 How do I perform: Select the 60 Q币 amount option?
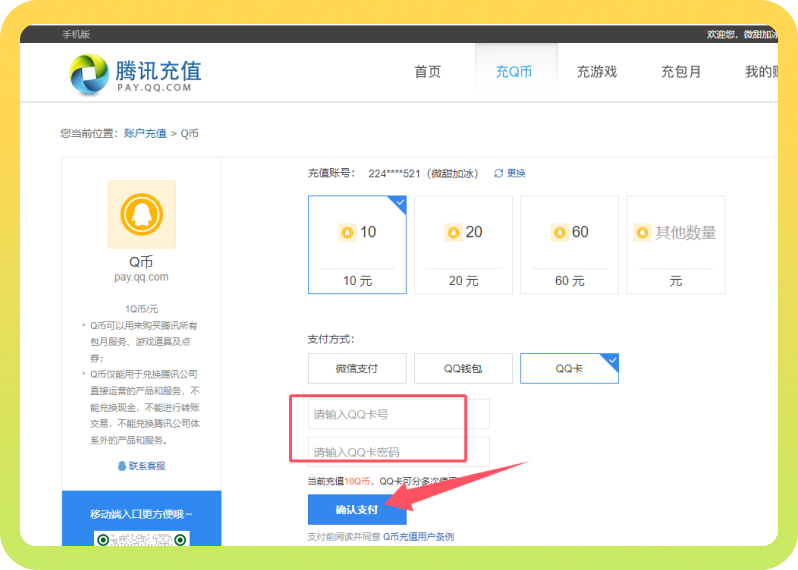pos(569,245)
